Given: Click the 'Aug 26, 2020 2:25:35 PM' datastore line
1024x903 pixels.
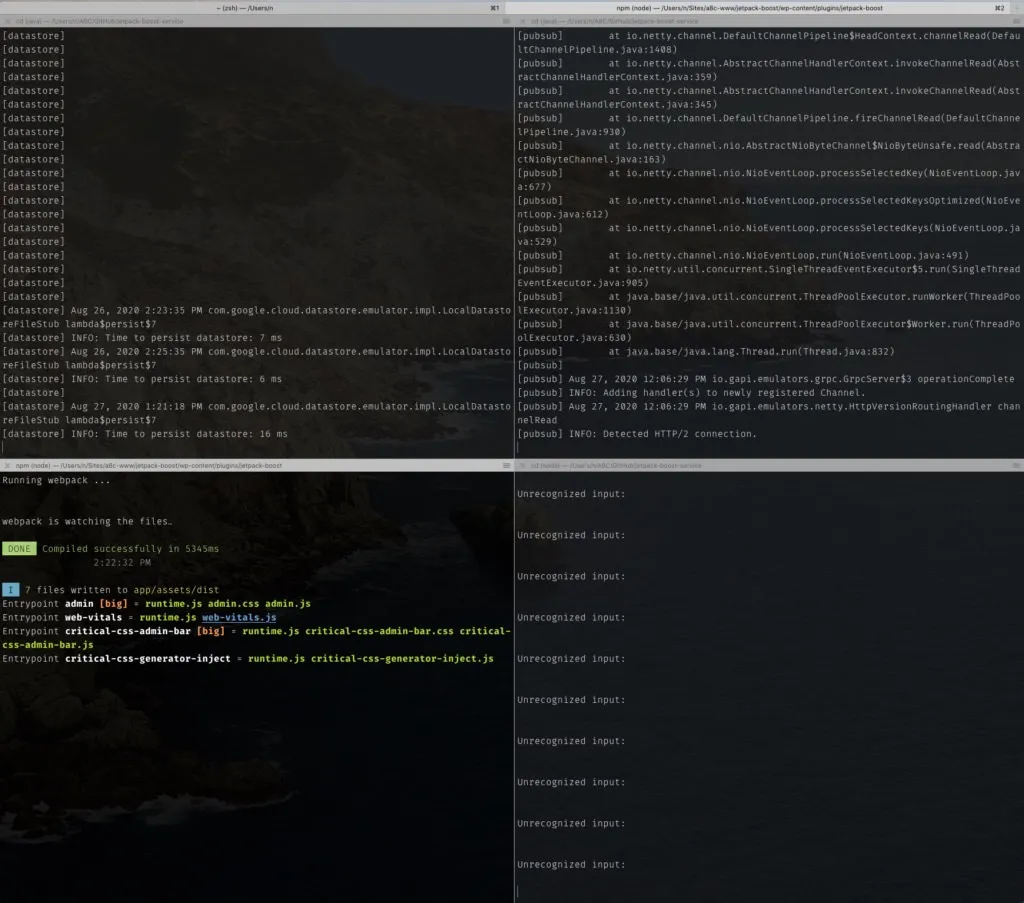Looking at the screenshot, I should click(x=257, y=358).
